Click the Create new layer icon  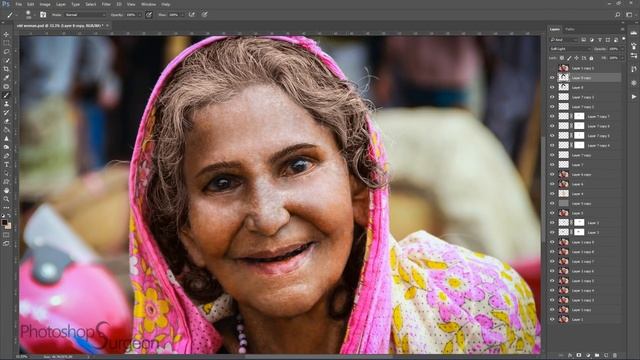tap(606, 355)
